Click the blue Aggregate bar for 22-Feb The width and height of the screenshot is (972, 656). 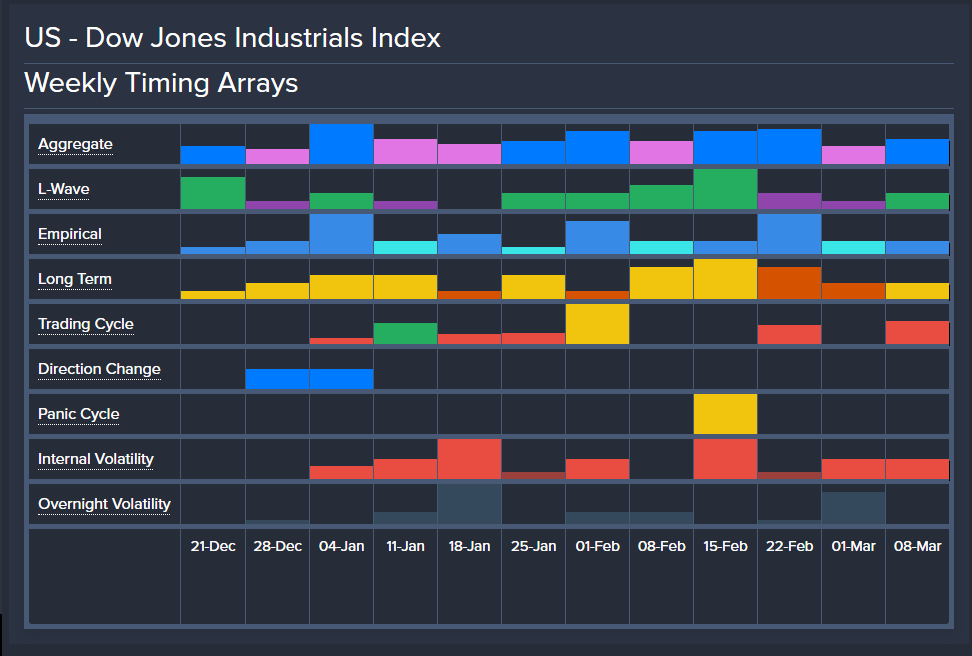tap(789, 146)
